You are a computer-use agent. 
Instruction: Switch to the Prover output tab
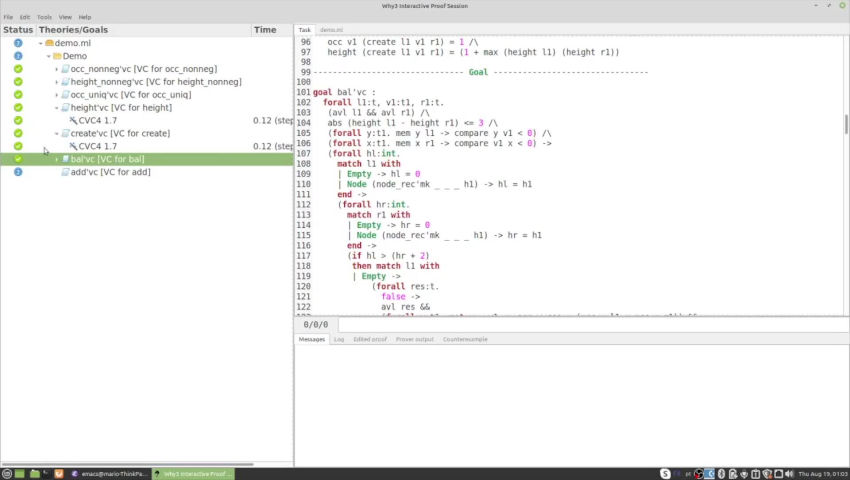(x=415, y=339)
